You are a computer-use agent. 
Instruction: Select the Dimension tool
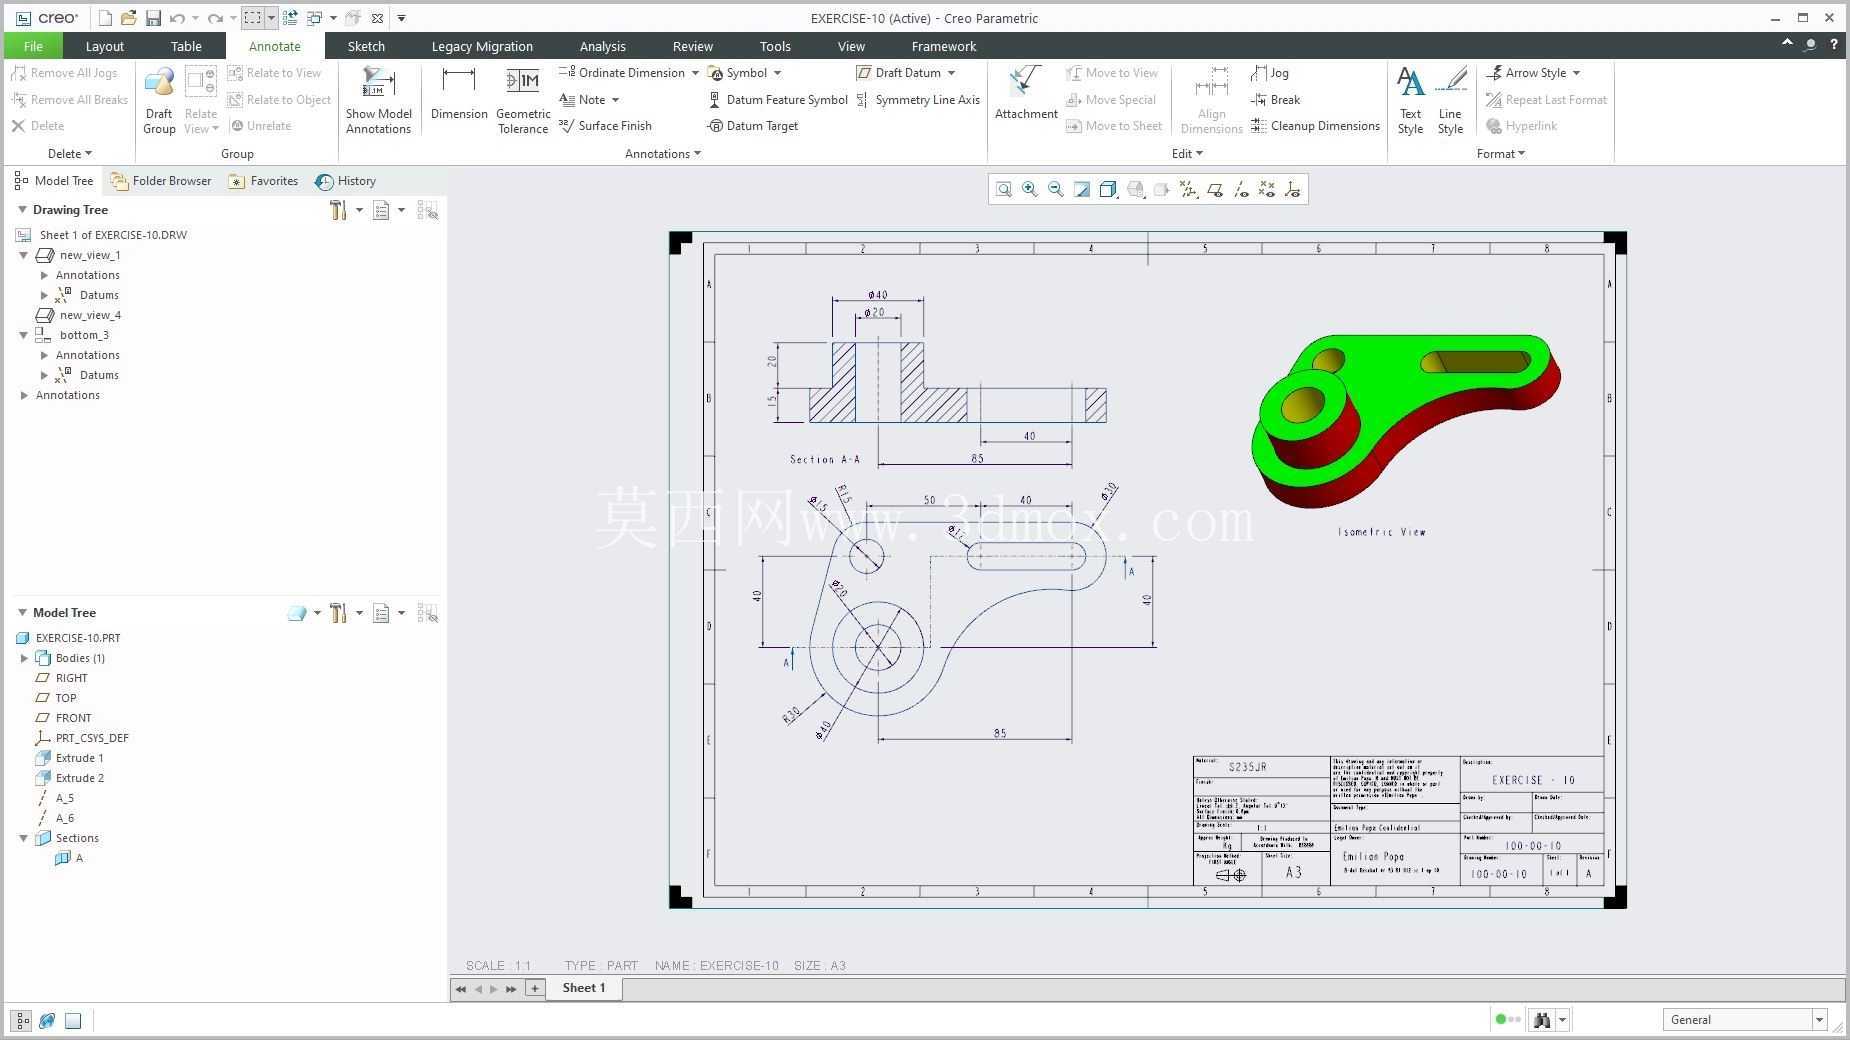coord(459,94)
